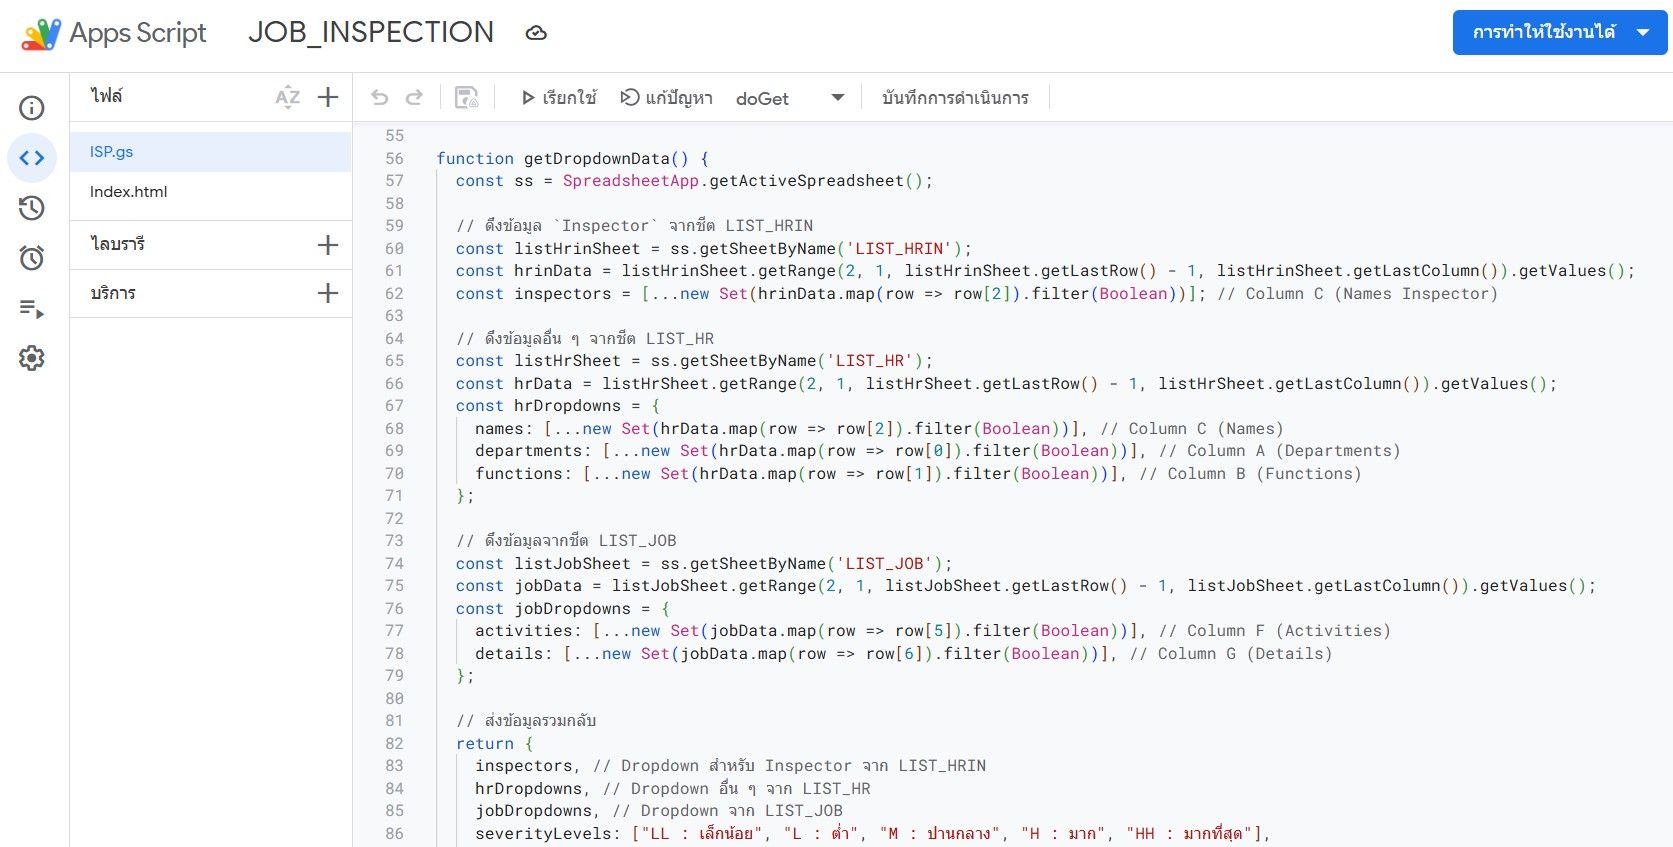Open the Triggers alarm clock icon
The height and width of the screenshot is (847, 1673).
(32, 258)
